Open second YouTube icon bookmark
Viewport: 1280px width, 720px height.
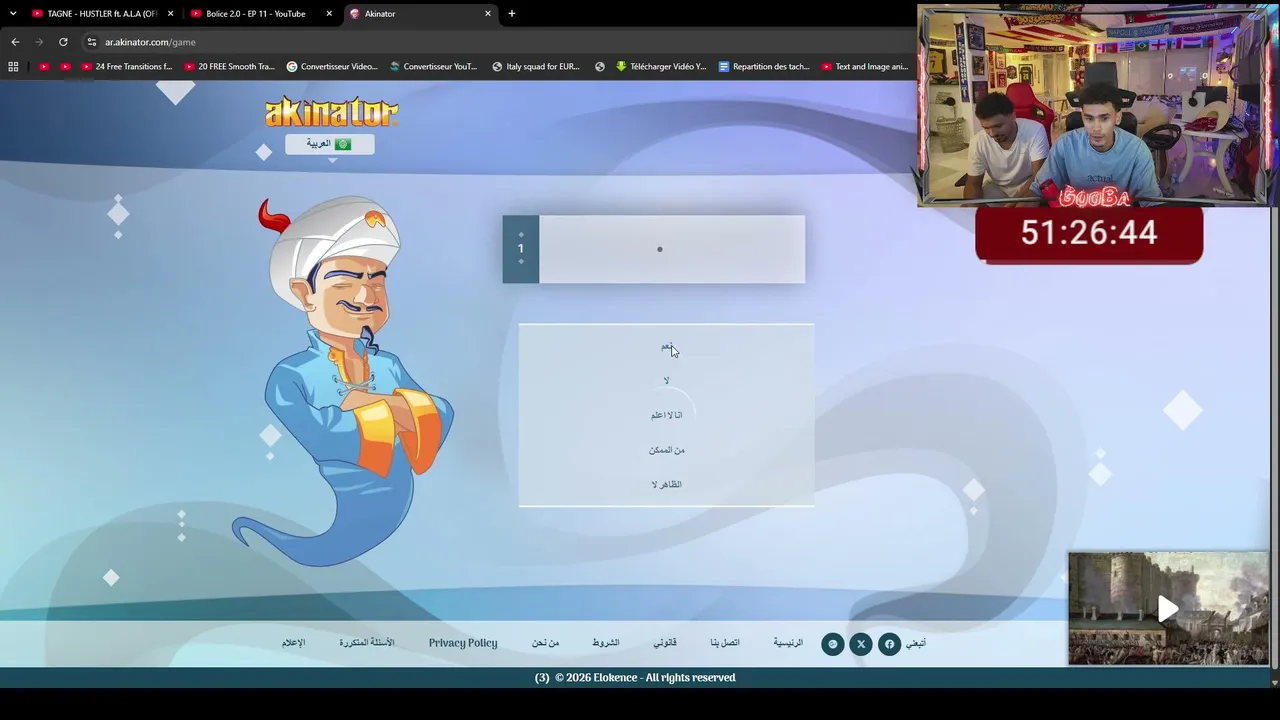[65, 67]
